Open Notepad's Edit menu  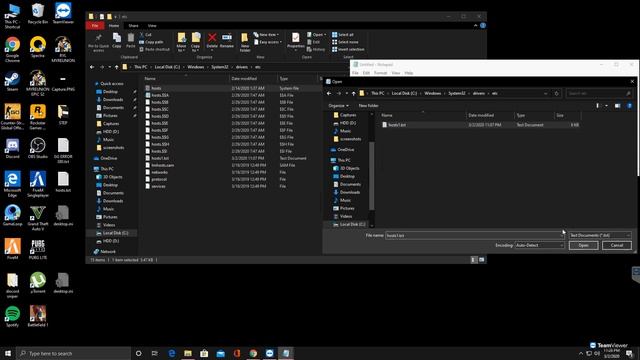tap(366, 73)
